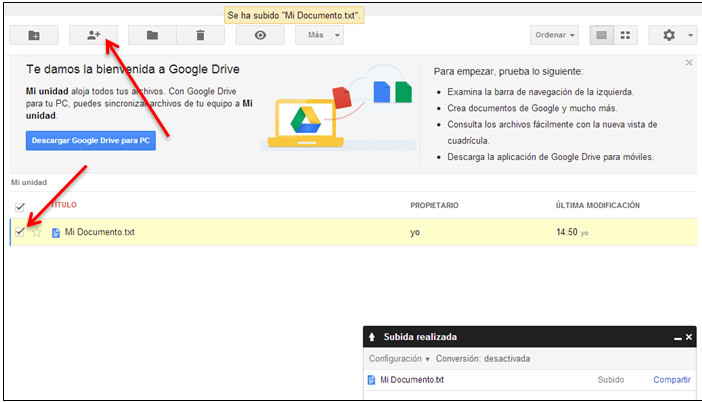
Task: Star the Mi Documento.txt file
Action: (x=37, y=232)
